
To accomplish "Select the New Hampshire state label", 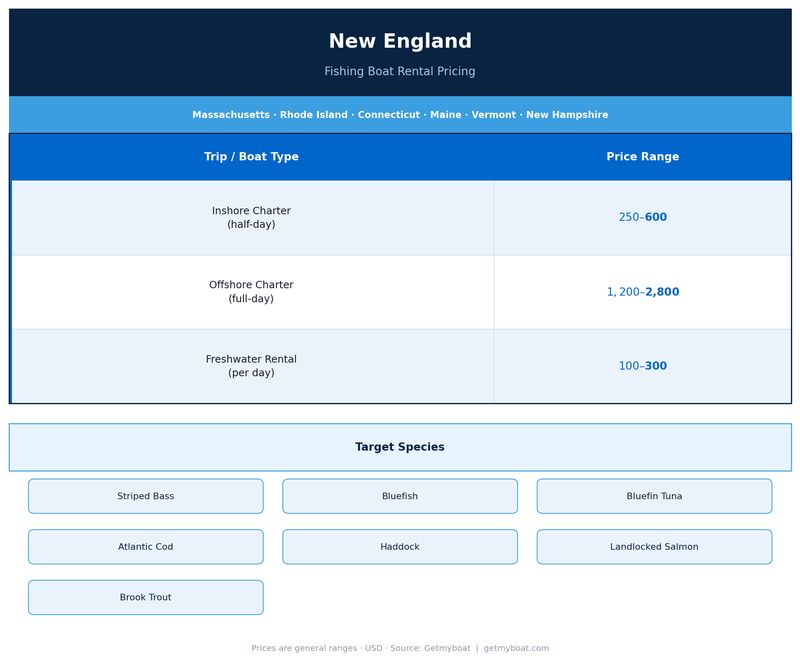I will click(566, 114).
